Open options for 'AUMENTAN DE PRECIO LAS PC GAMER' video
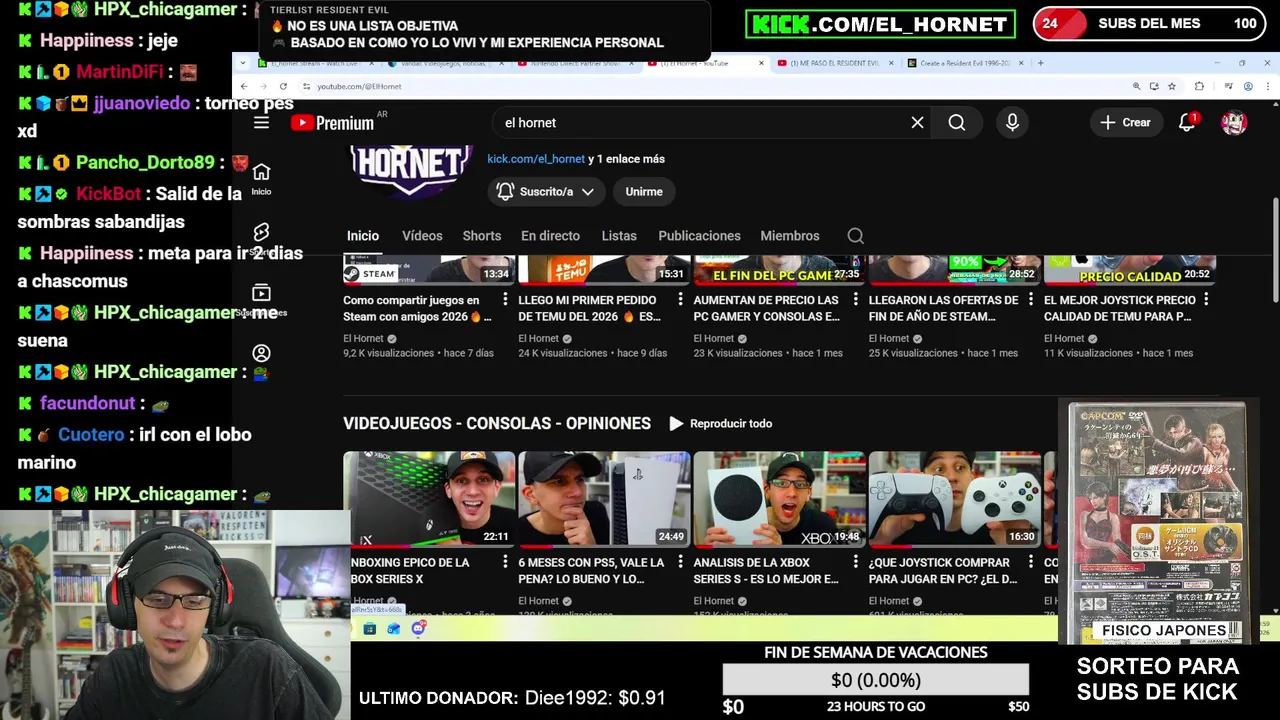The width and height of the screenshot is (1280, 720). pyautogui.click(x=855, y=300)
